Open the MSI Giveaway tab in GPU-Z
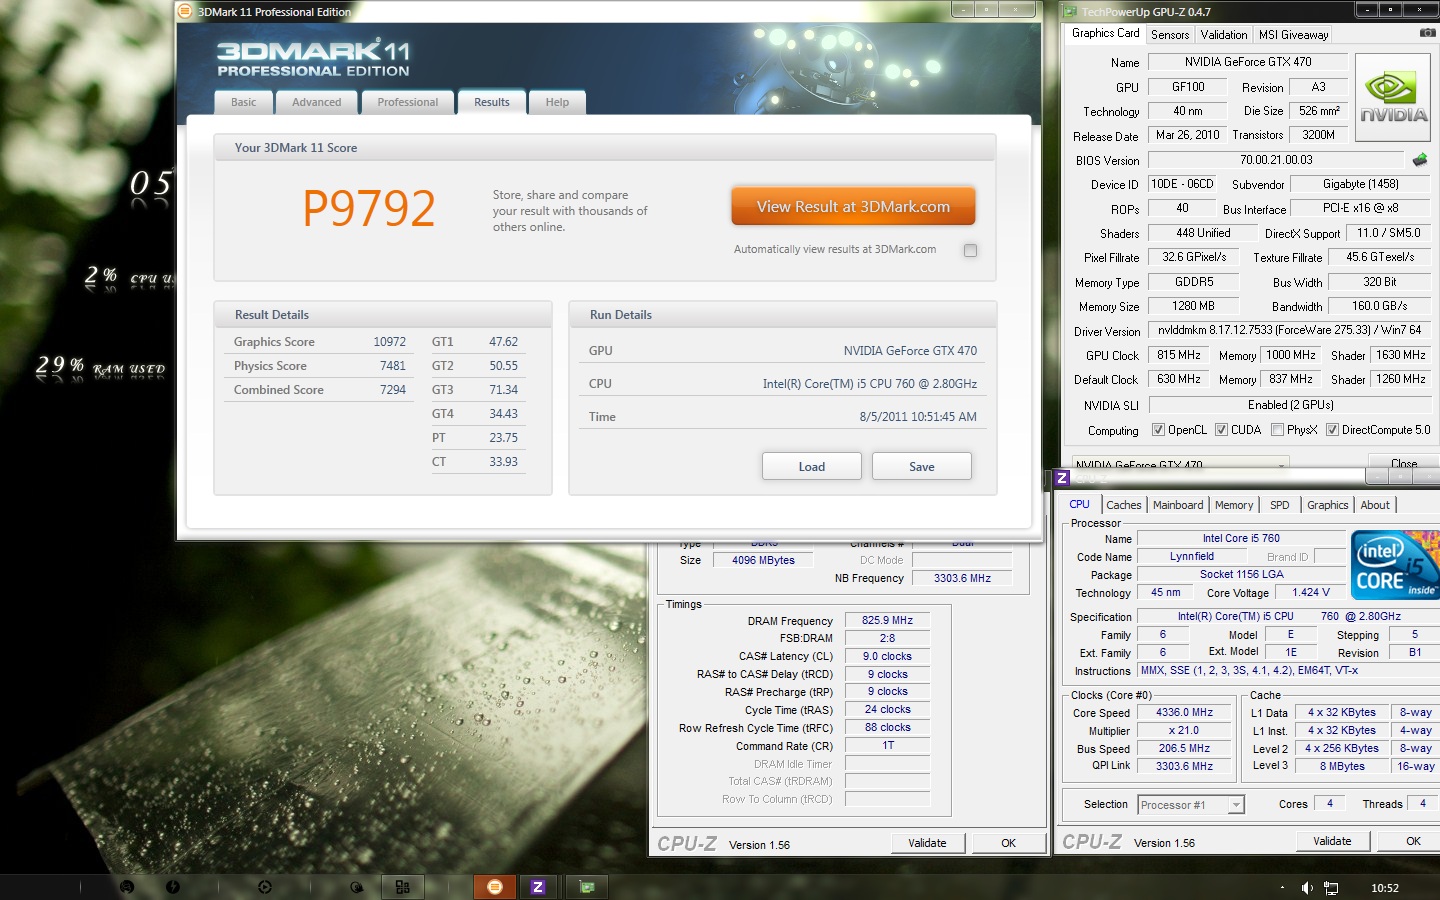The image size is (1440, 900). click(1294, 35)
